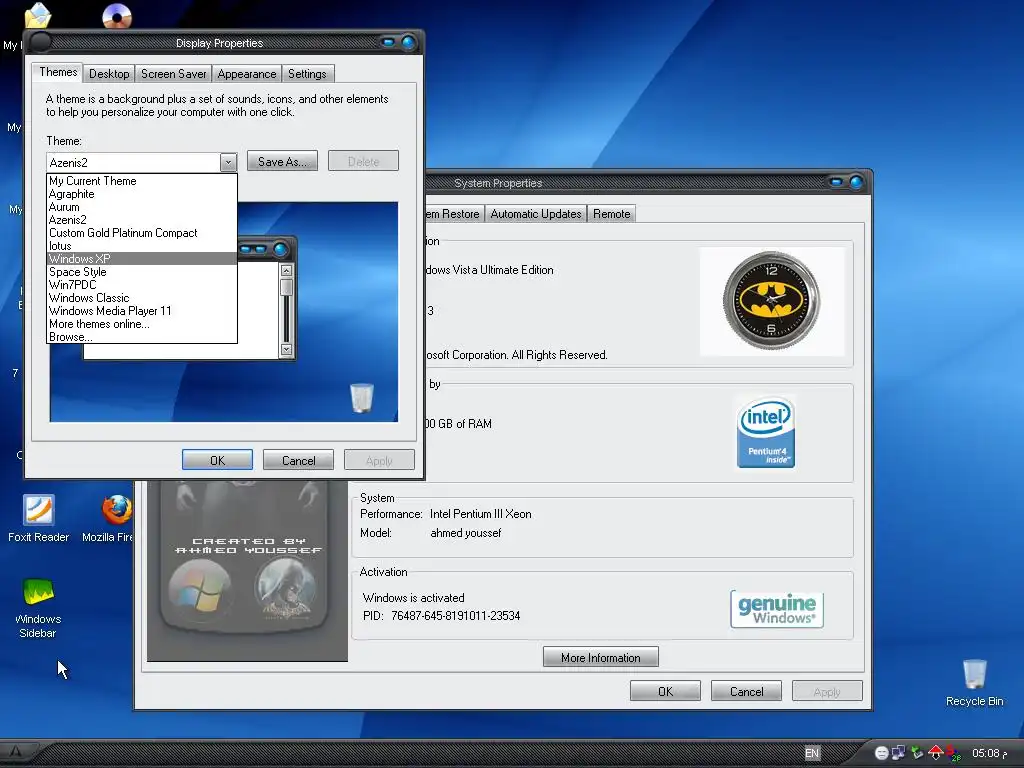Click the network computers icon in the system tray

point(899,752)
